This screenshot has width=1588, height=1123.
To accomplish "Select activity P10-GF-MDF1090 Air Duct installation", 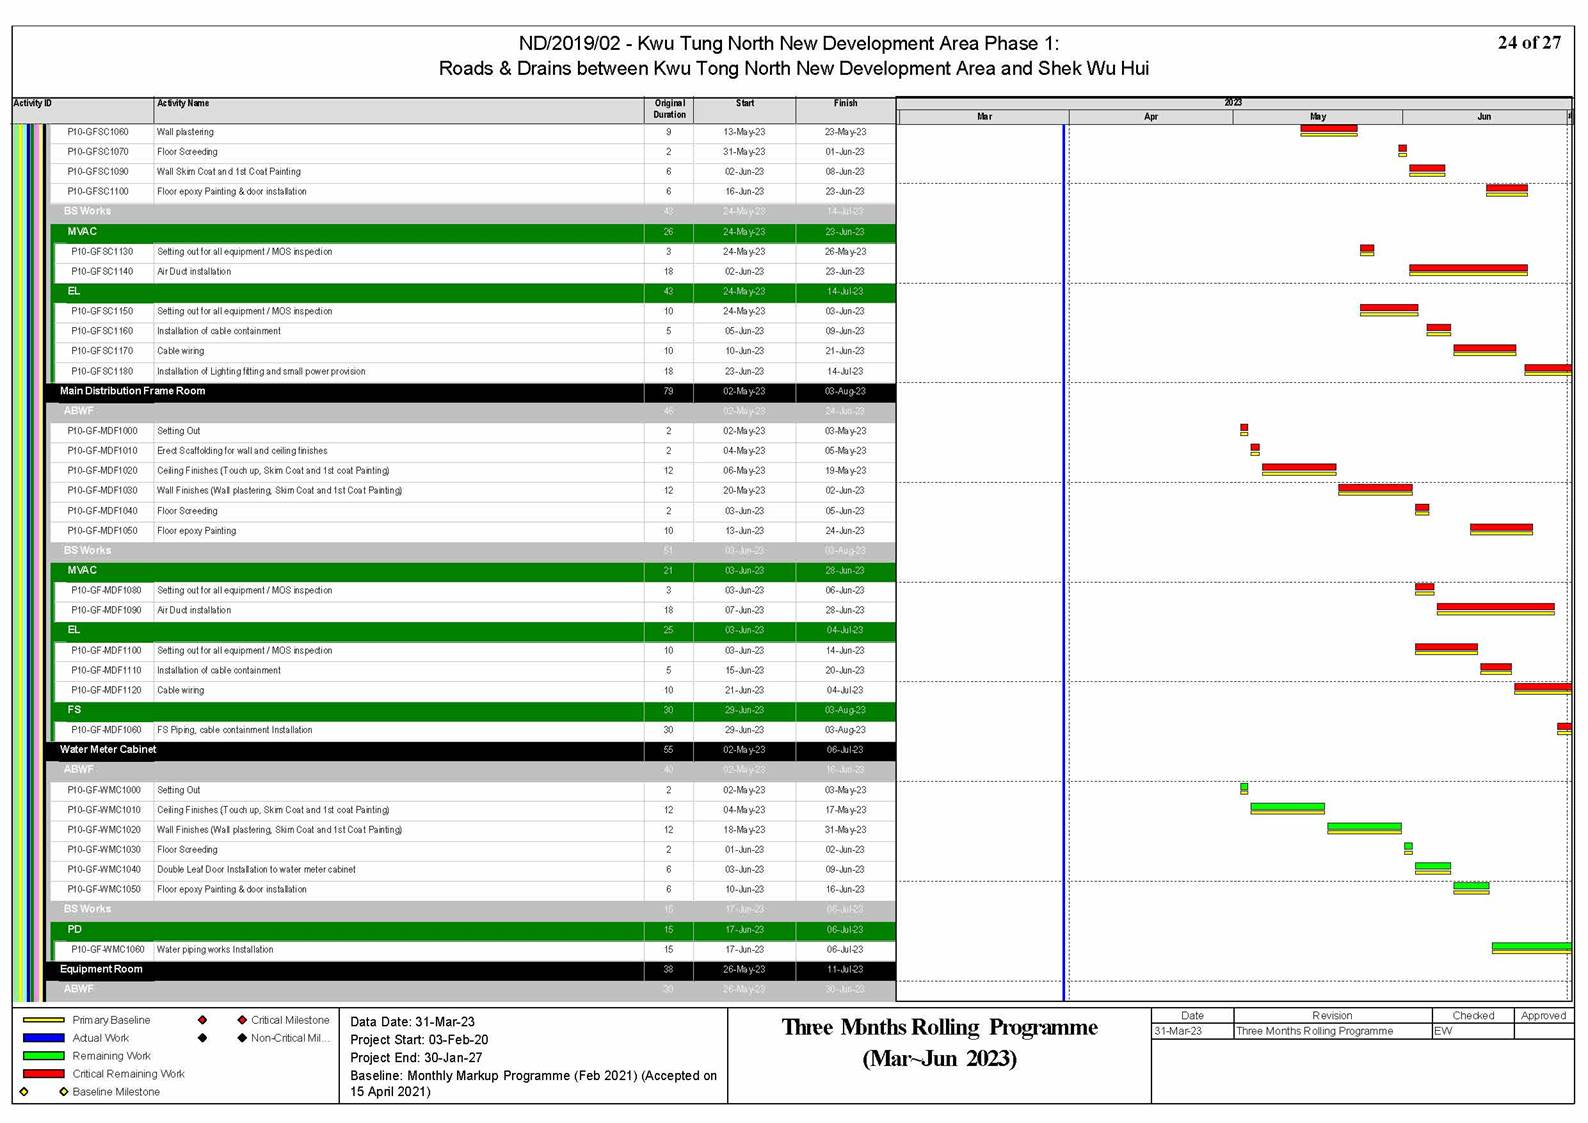I will [x=194, y=610].
